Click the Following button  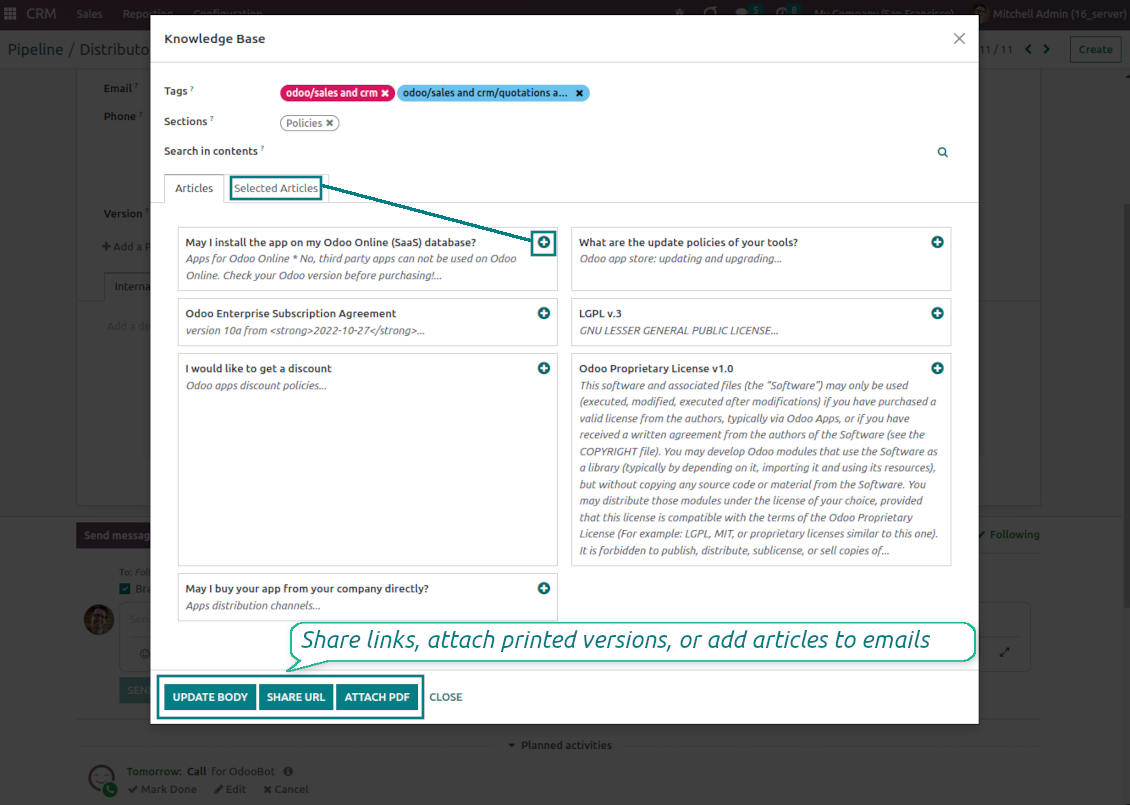point(1009,535)
